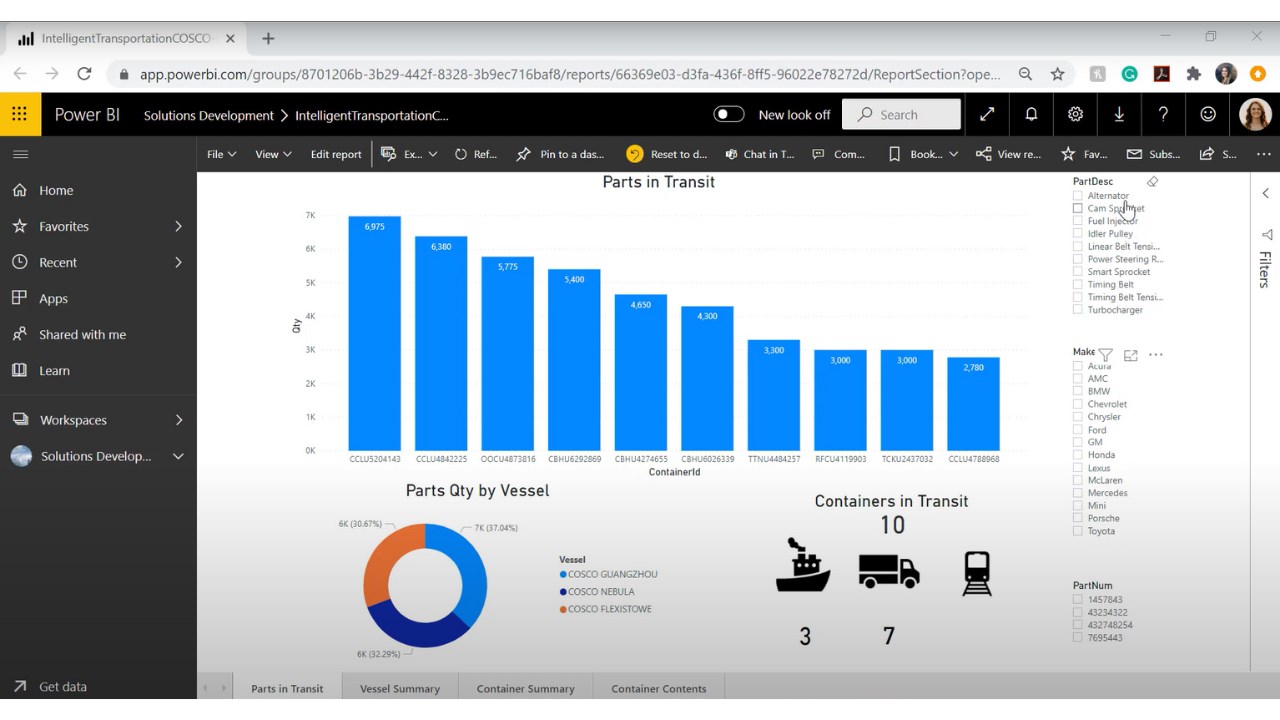Screen dimensions: 1280x720
Task: Expand the Export dropdown
Action: 409,154
